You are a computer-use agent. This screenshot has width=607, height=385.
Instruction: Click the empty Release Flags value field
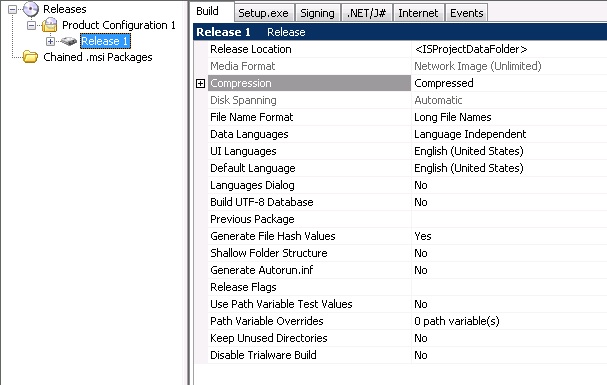click(509, 287)
